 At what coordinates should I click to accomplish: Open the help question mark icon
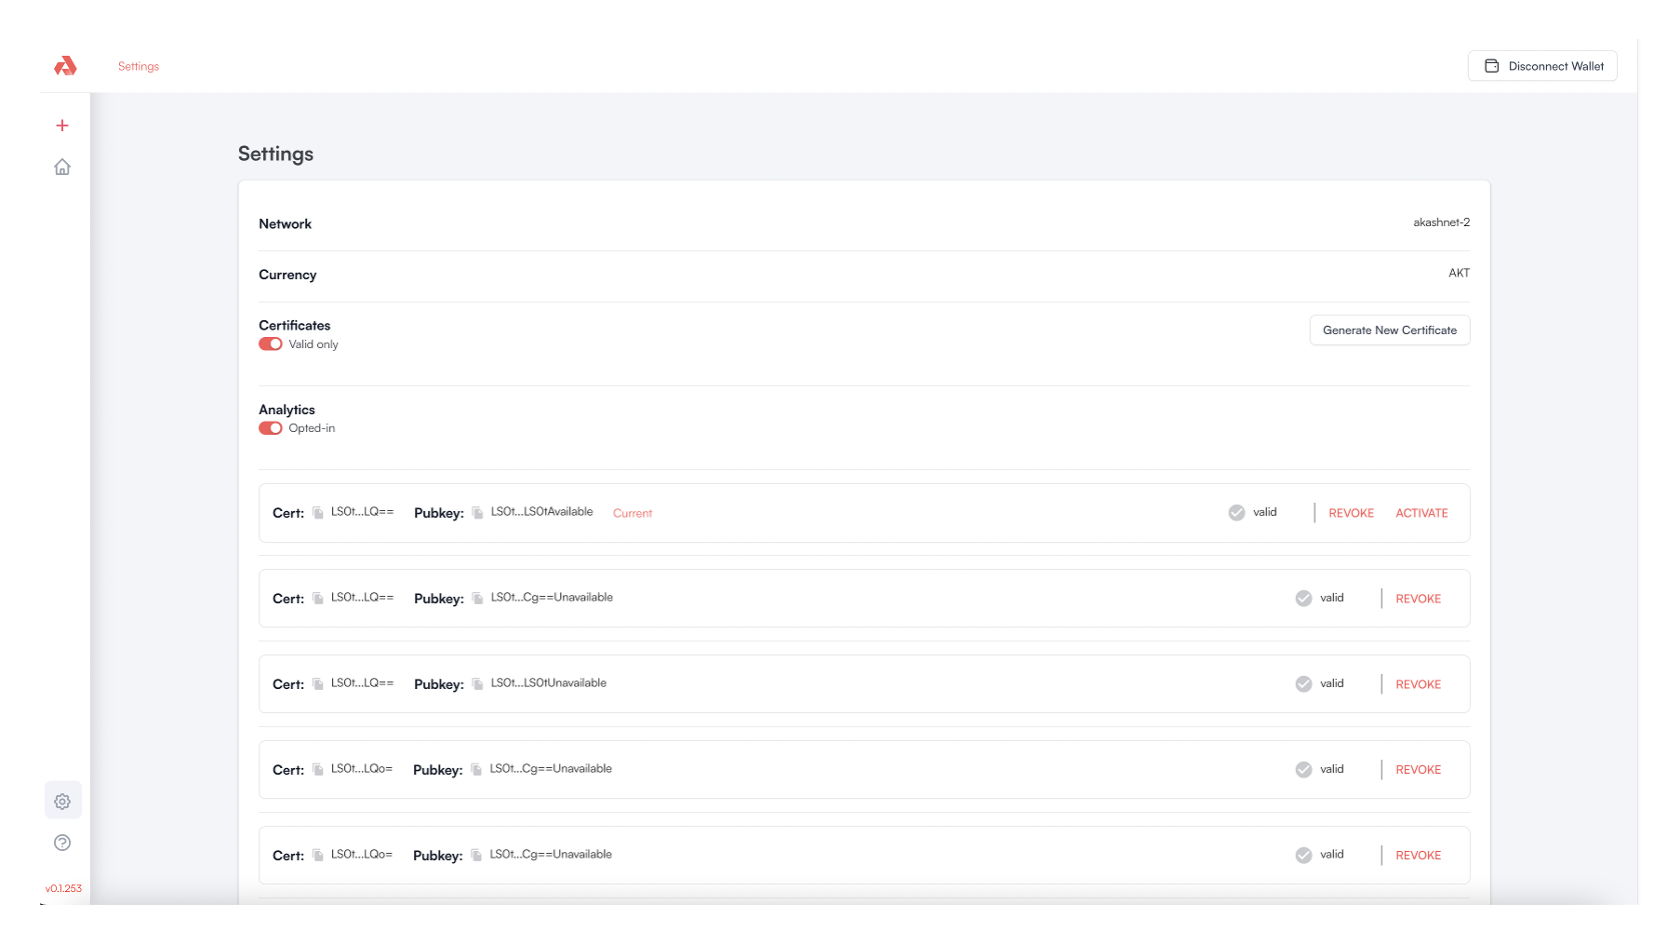click(x=62, y=843)
